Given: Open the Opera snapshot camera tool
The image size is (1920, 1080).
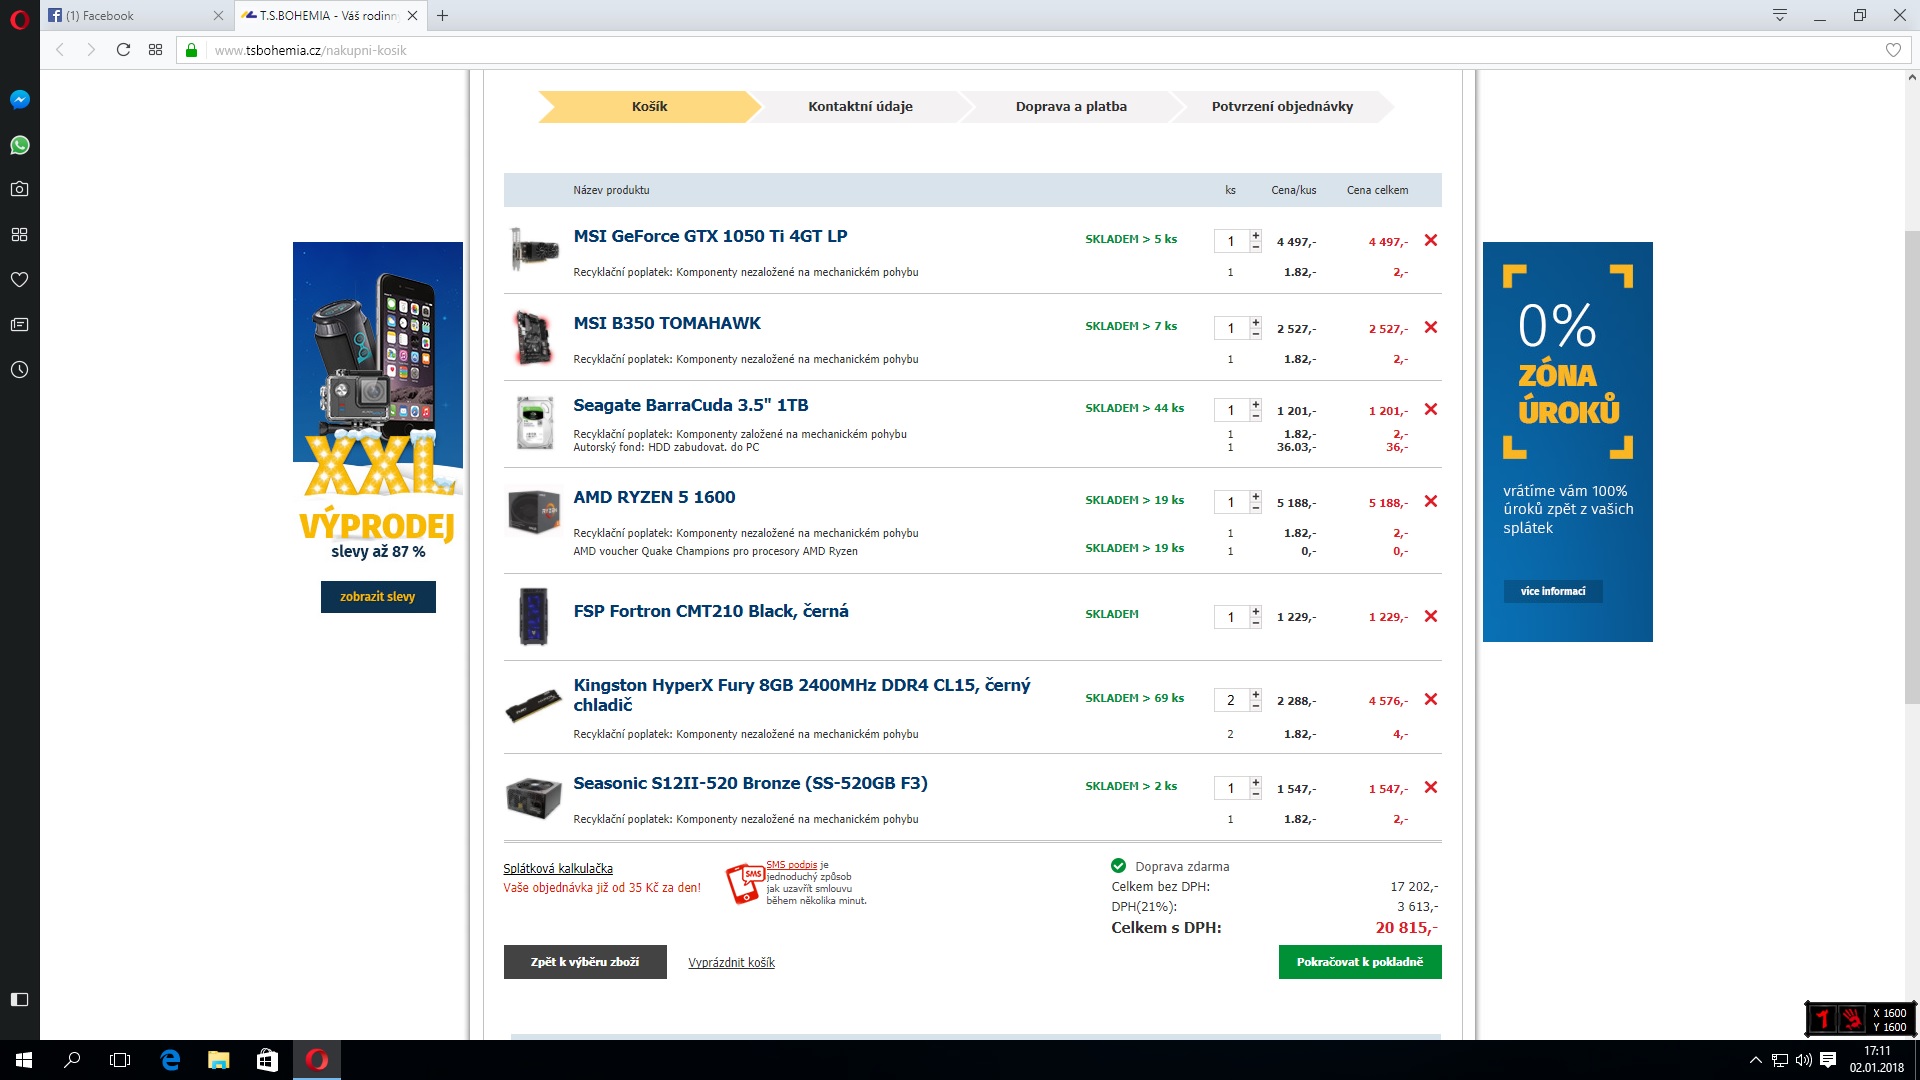Looking at the screenshot, I should [x=19, y=189].
